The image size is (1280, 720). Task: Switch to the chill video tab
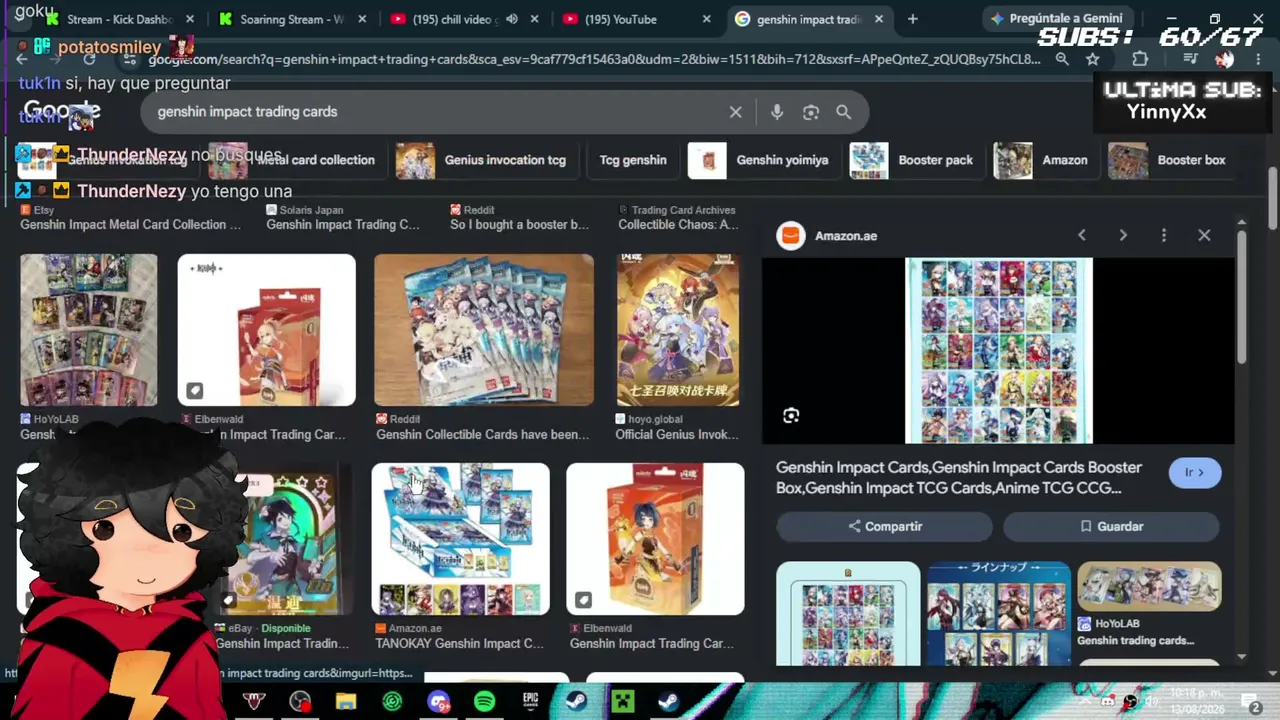click(464, 19)
